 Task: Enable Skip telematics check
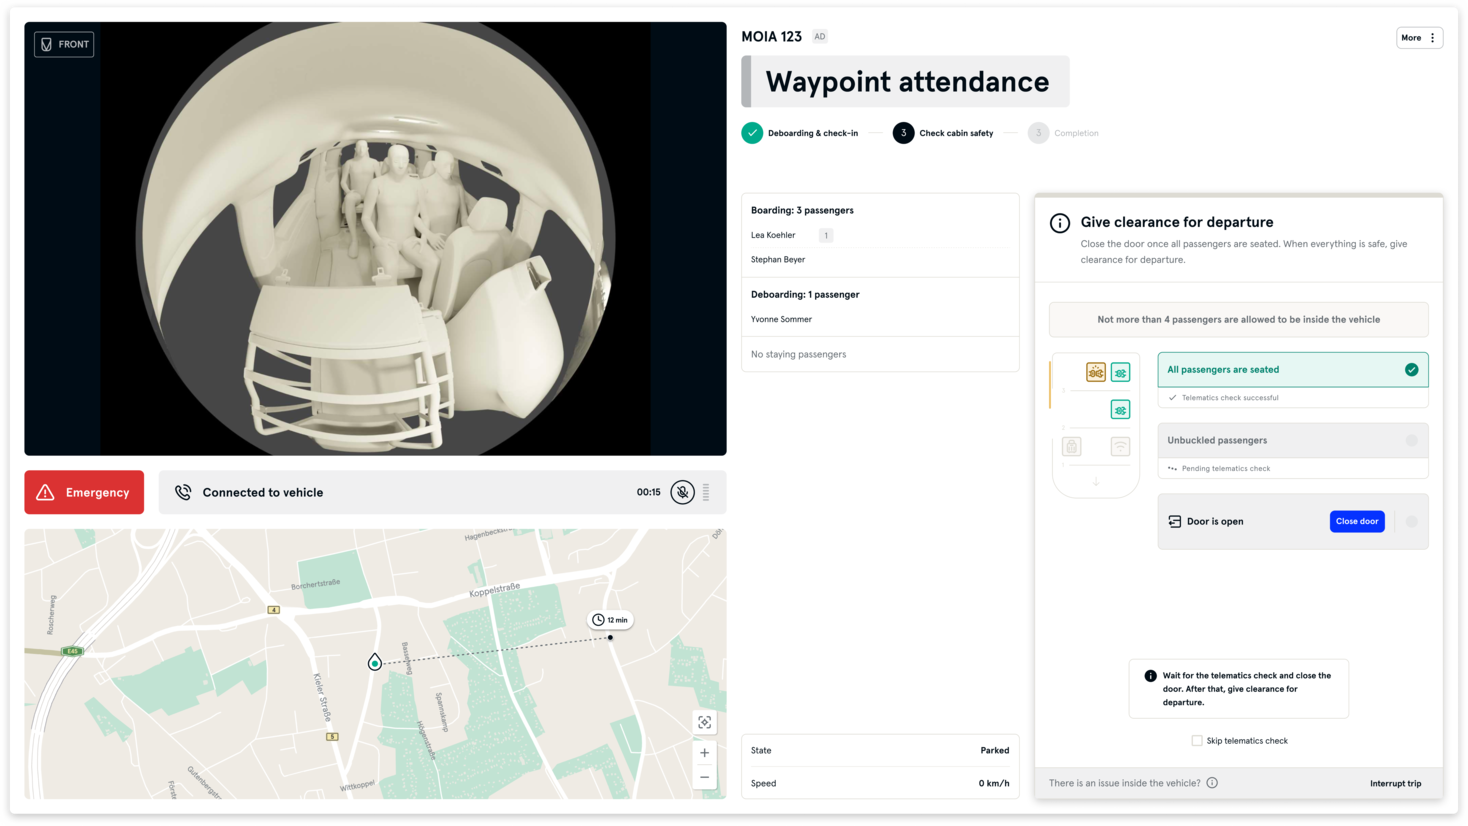(1197, 740)
